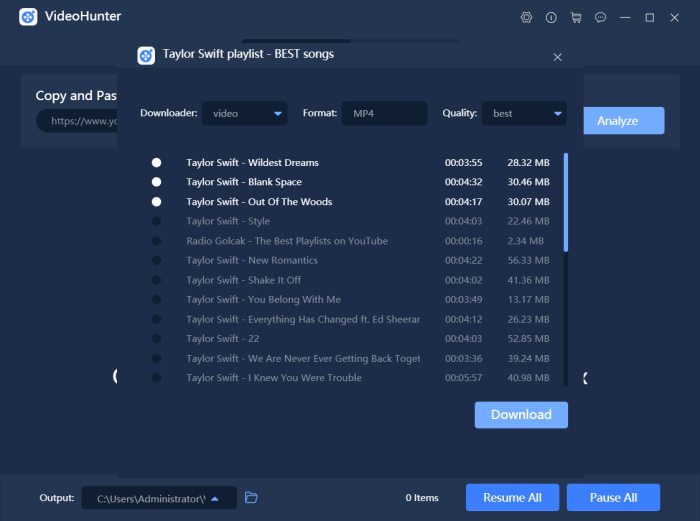Click the Analyze button
Screen dimensions: 700x521
624,121
